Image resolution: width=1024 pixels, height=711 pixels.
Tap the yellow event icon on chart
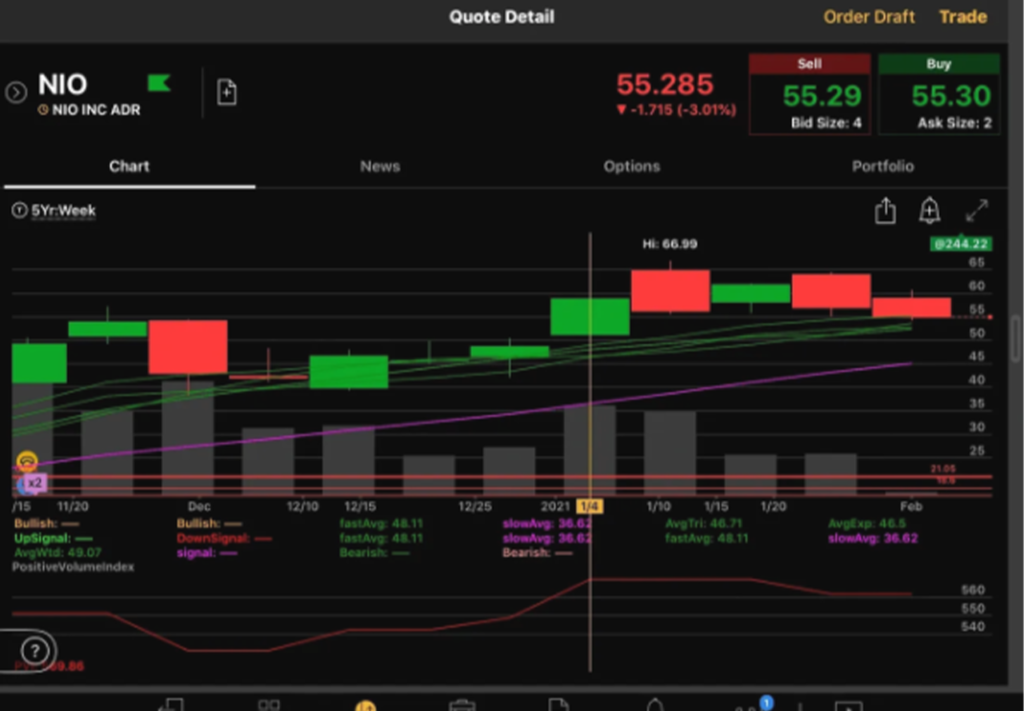point(27,462)
